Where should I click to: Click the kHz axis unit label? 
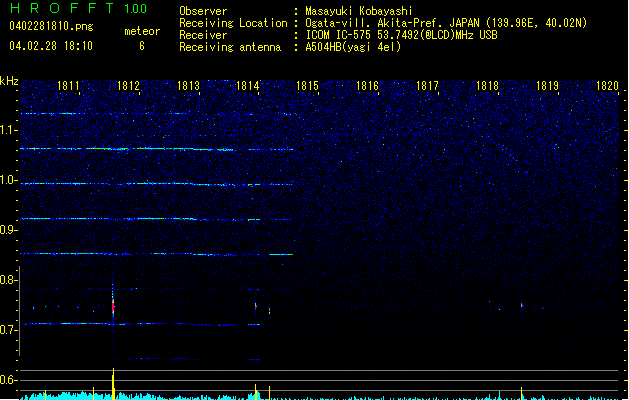[9, 81]
